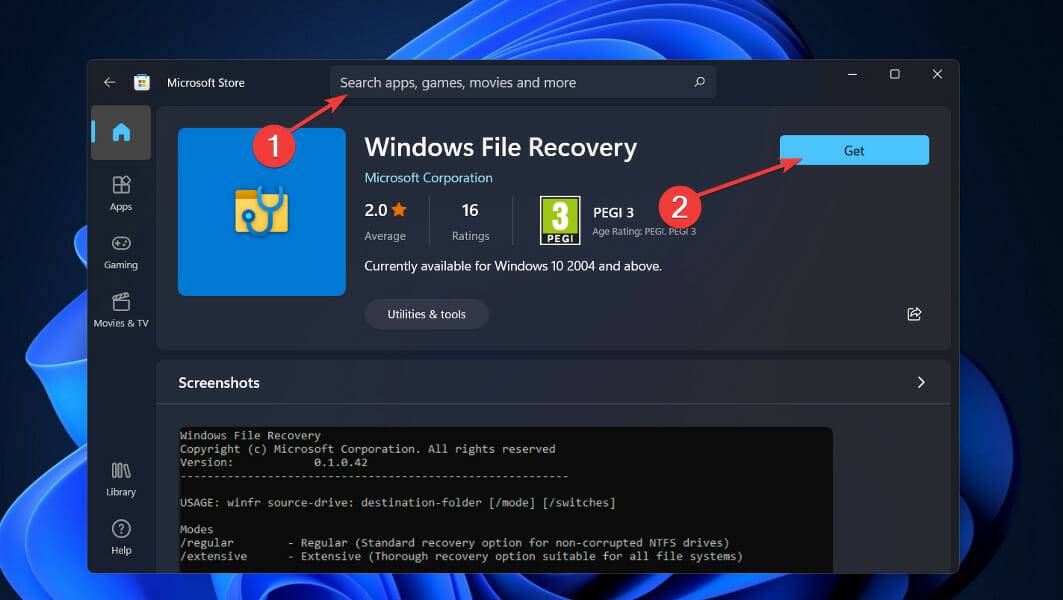Click Get to install Windows File Recovery
The width and height of the screenshot is (1063, 600).
tap(853, 150)
